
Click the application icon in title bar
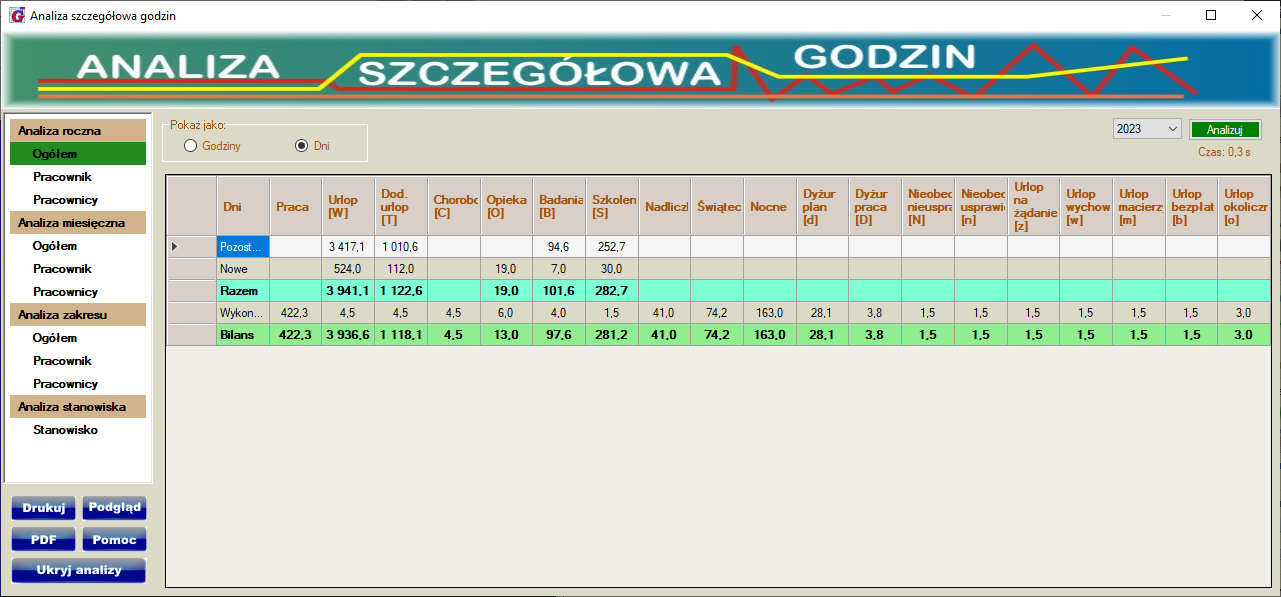coord(16,16)
